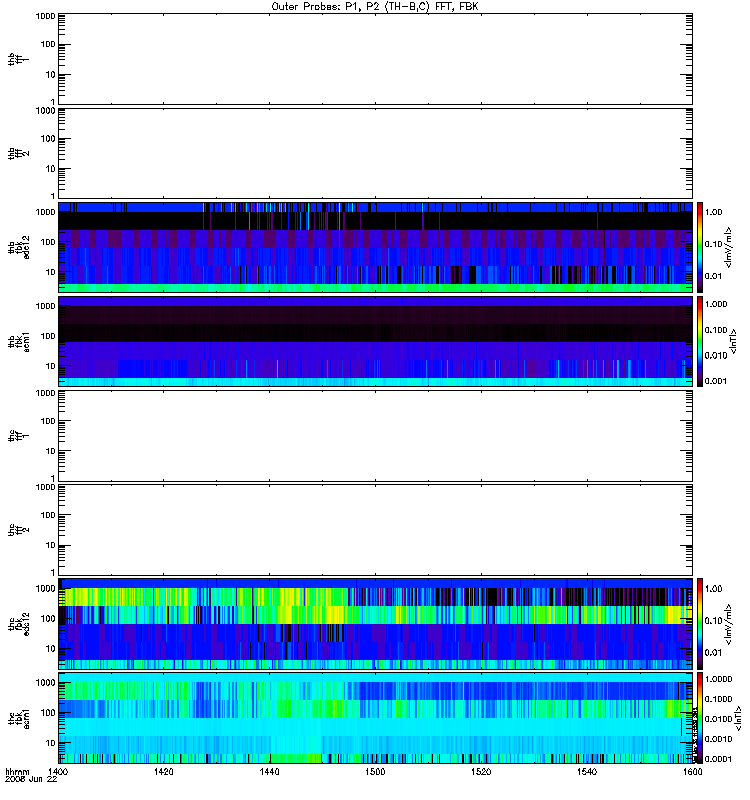Click the "1540" time axis label
Screen dimensions: 750x800
click(587, 771)
